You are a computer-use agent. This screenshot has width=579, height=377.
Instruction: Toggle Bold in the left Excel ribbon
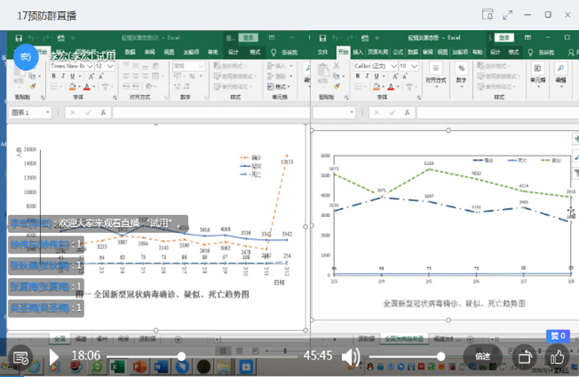(54, 76)
